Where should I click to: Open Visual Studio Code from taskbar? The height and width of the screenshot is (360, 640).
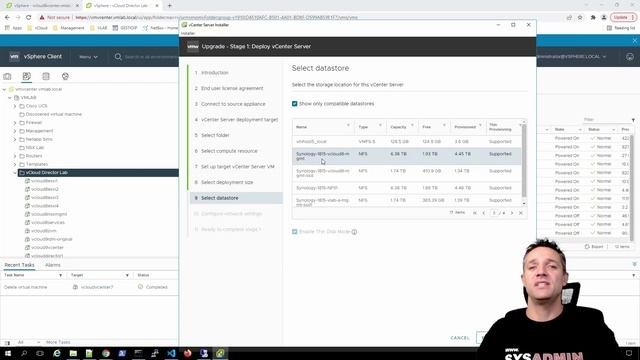(171, 353)
